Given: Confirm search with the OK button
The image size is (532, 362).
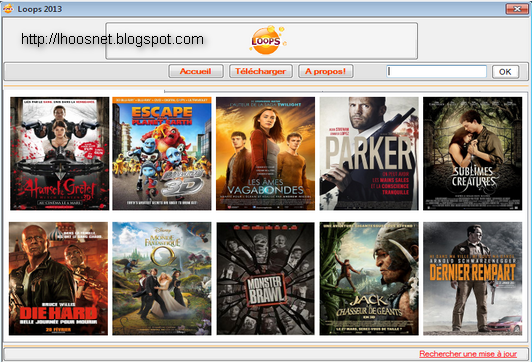Looking at the screenshot, I should 505,72.
